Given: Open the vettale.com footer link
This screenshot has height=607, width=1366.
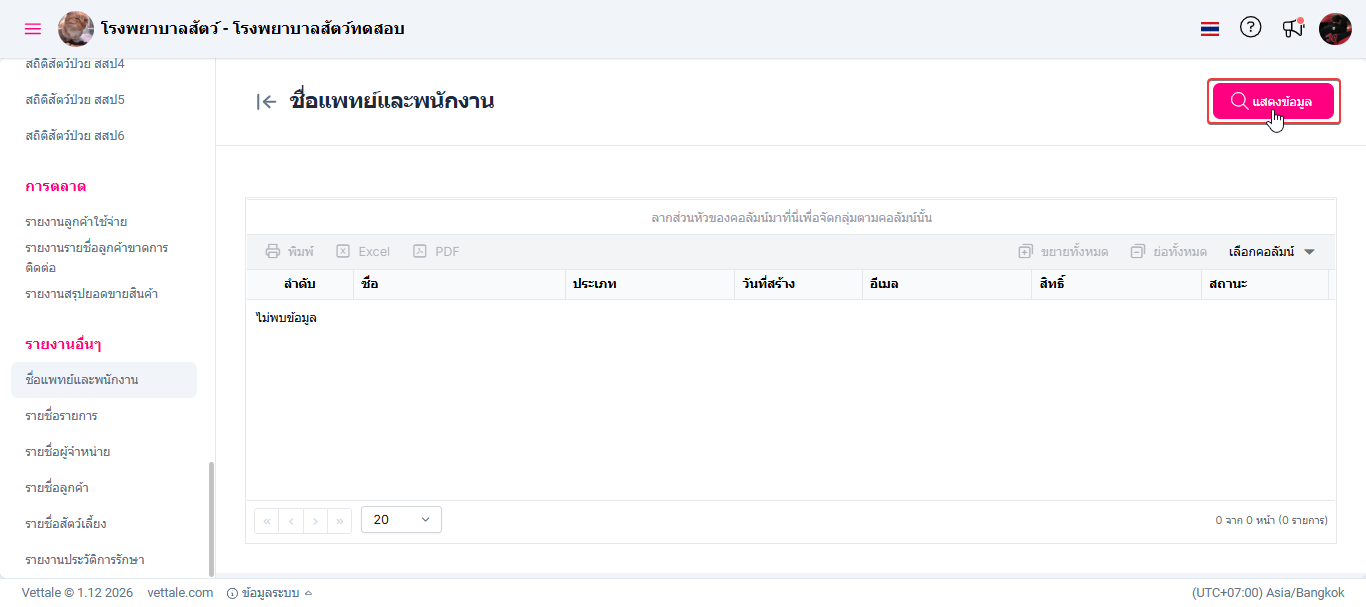Looking at the screenshot, I should [180, 593].
